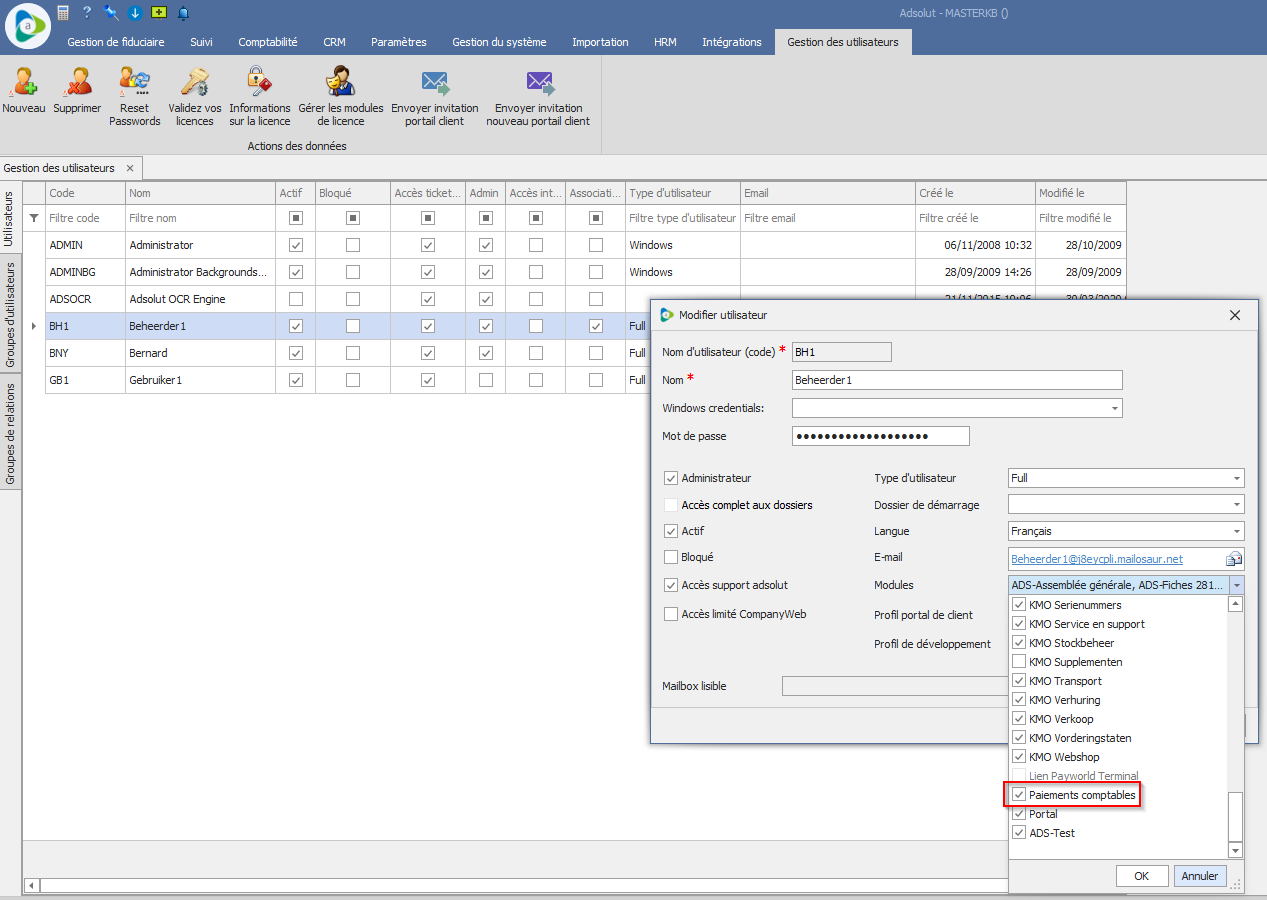The height and width of the screenshot is (900, 1267).
Task: Open Gérer les modules de licence
Action: point(341,96)
